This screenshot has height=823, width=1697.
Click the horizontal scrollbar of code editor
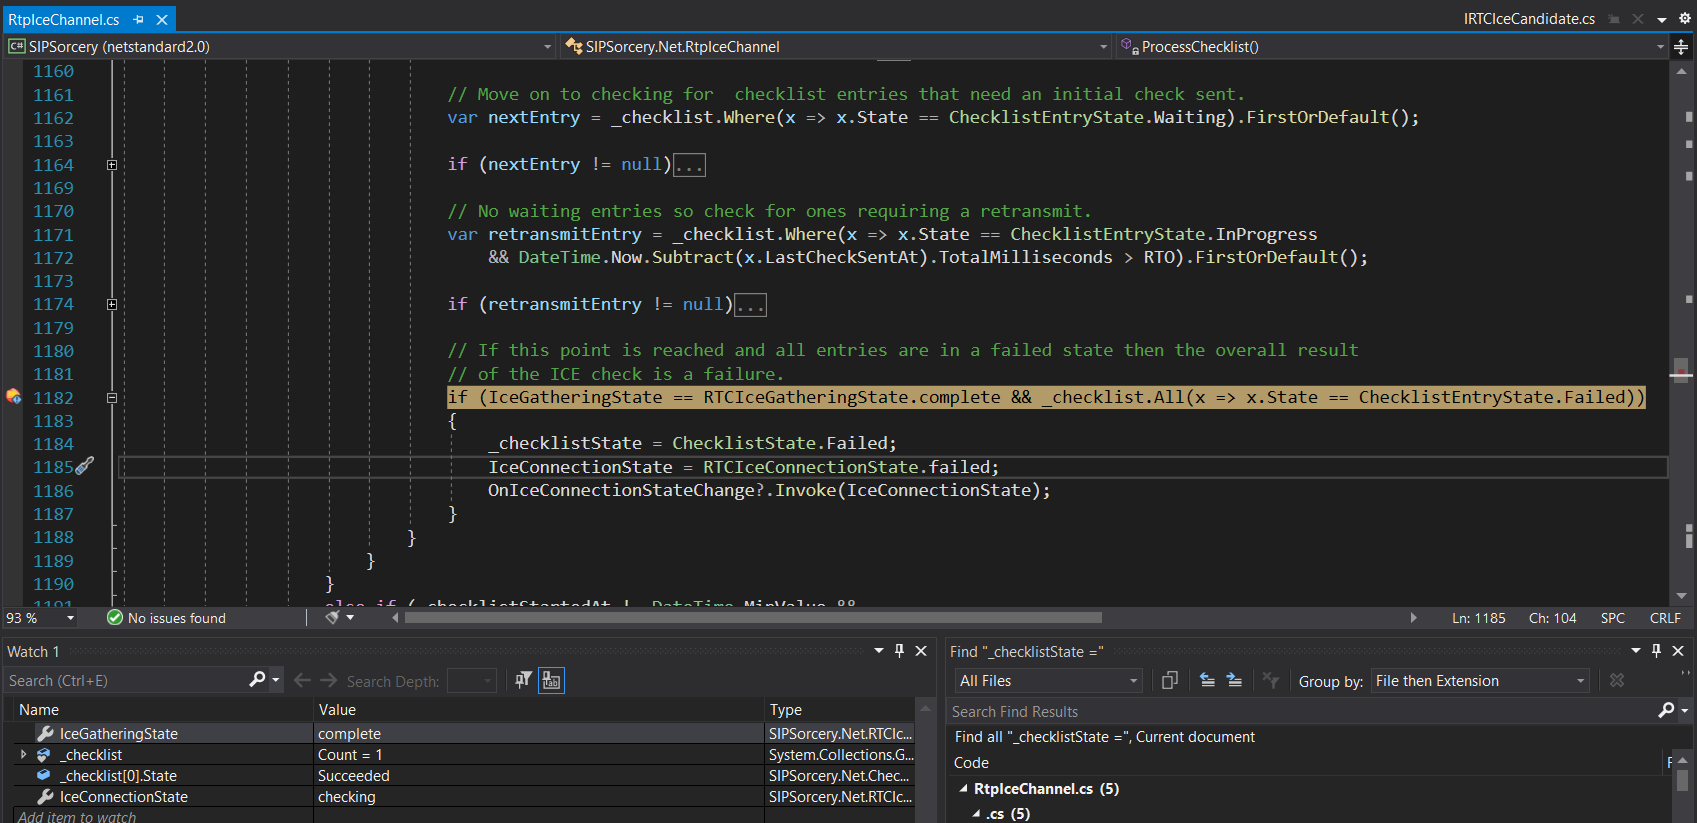[x=752, y=618]
